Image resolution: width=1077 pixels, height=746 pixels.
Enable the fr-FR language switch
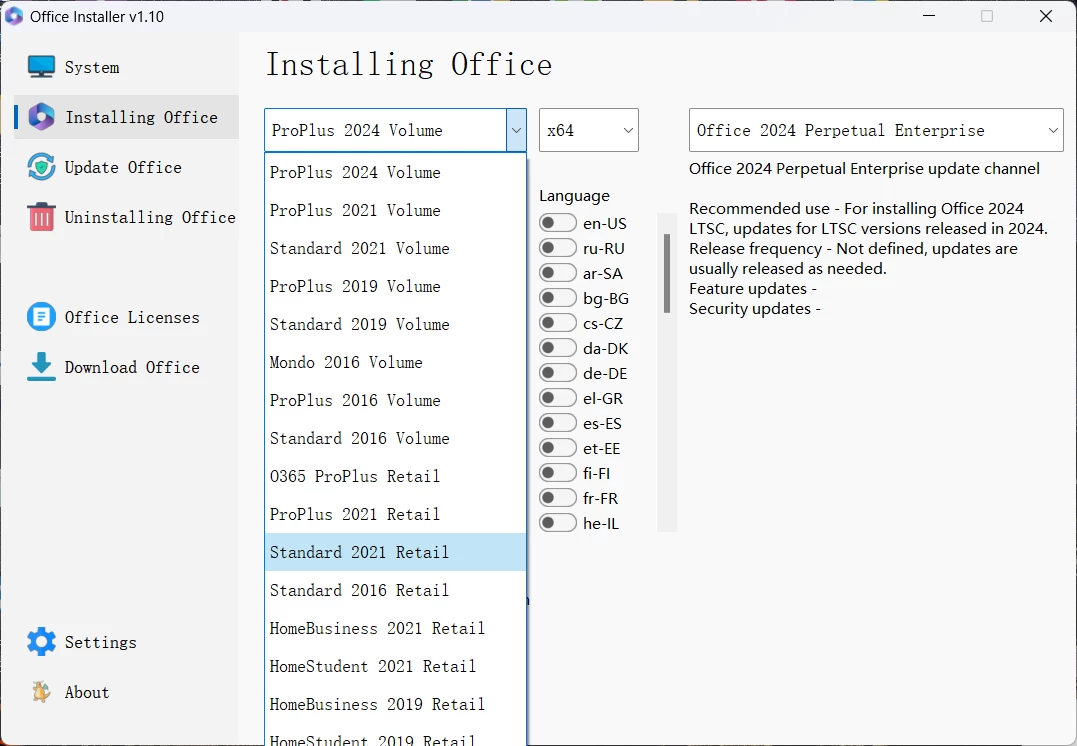pos(557,497)
